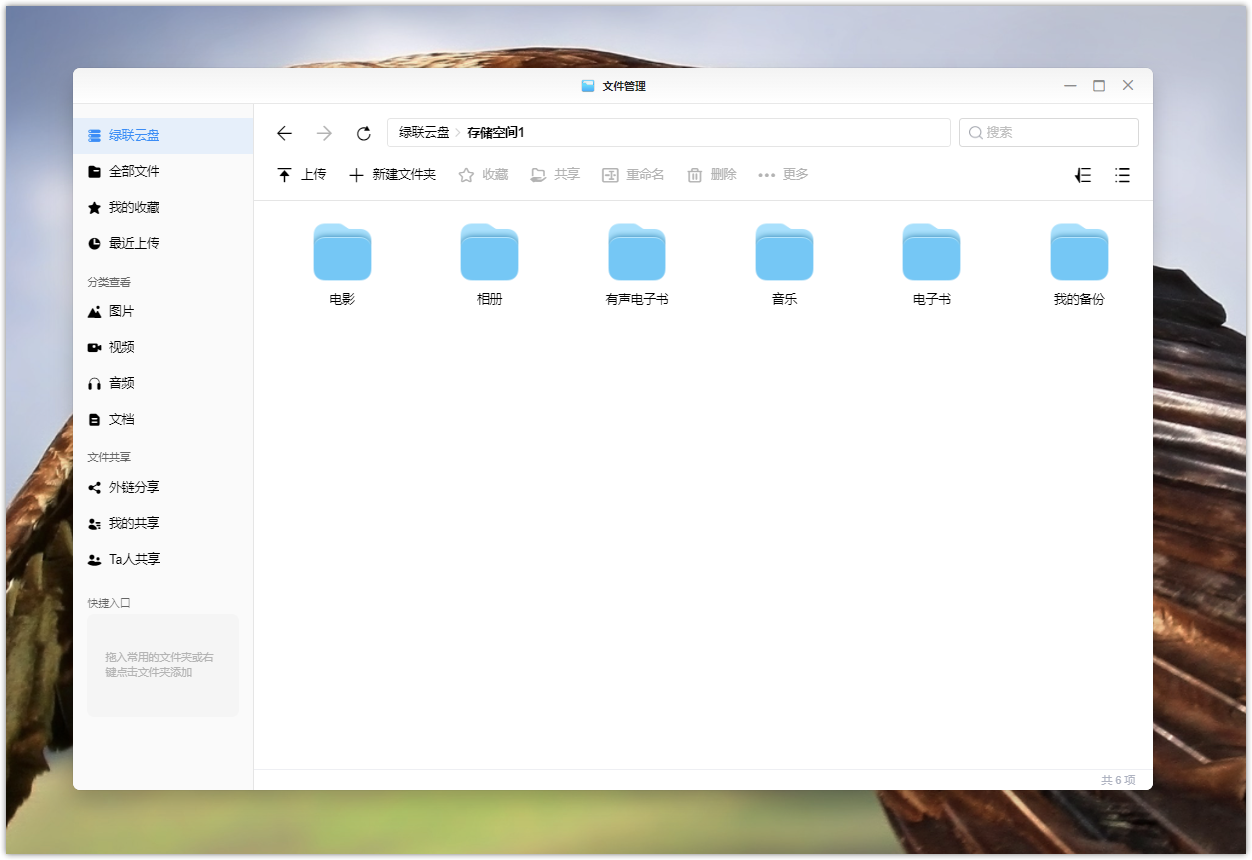The height and width of the screenshot is (860, 1252).
Task: Open the sort order icon
Action: tap(1083, 175)
